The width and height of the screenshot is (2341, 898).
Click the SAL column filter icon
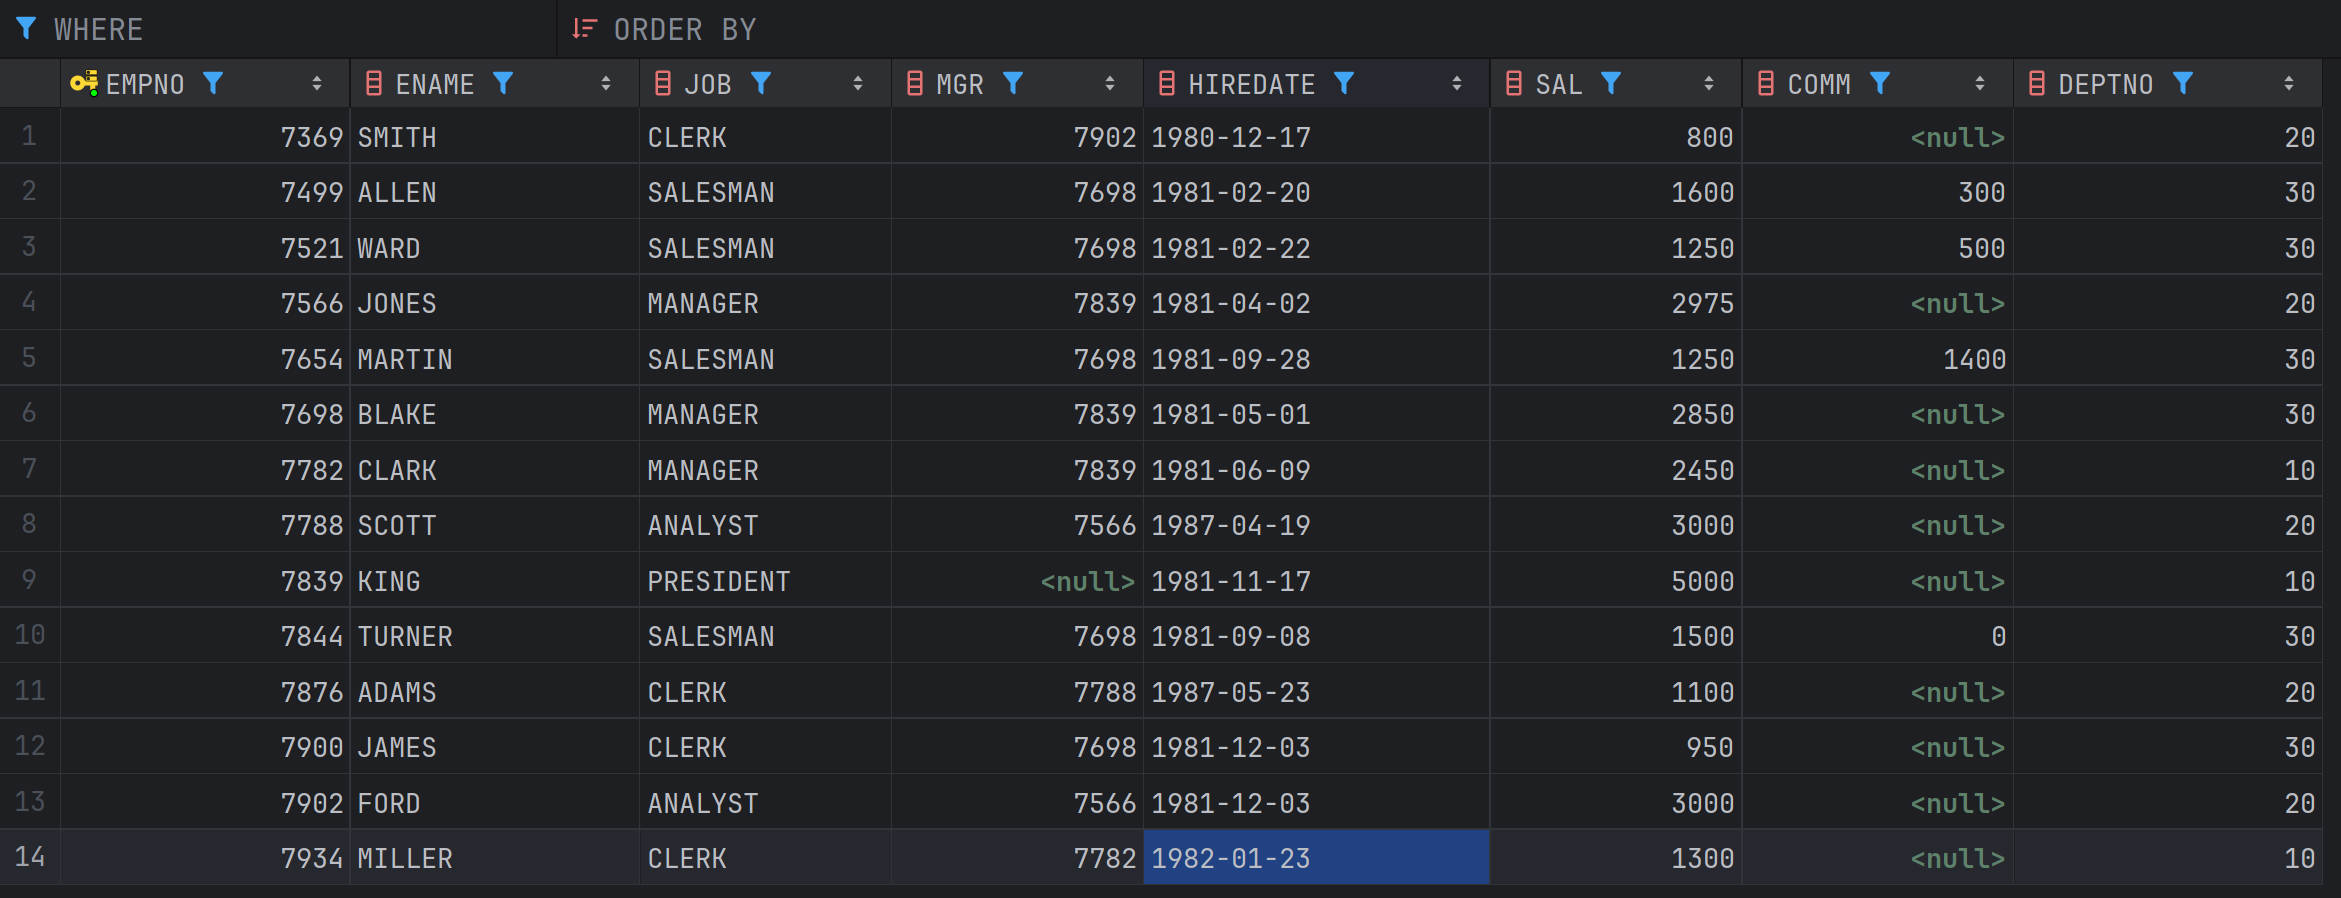1610,84
